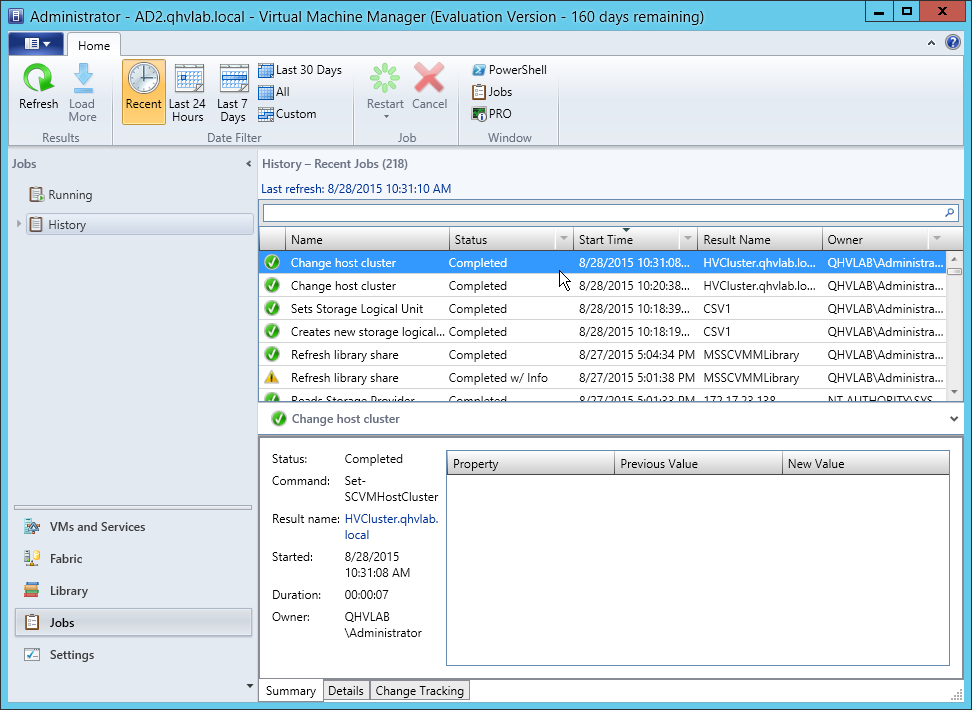Collapse the Jobs navigation pane
The height and width of the screenshot is (710, 972).
click(249, 164)
